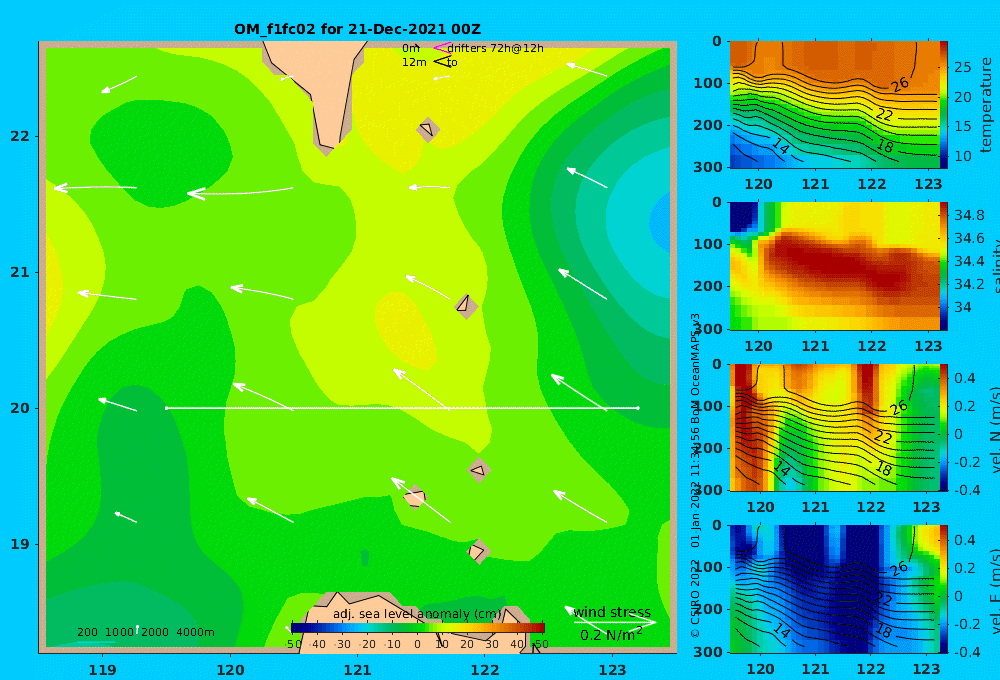Click latitude tick '19' on the main map

(20, 544)
